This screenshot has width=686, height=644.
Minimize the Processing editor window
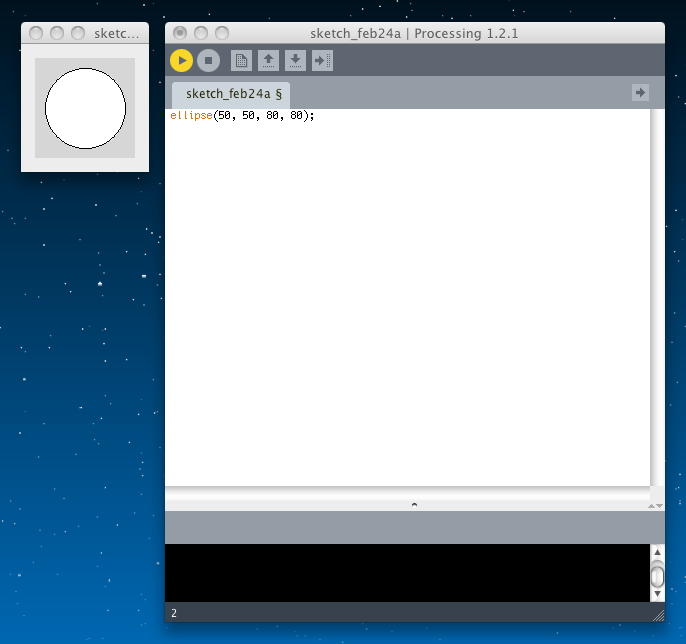[201, 33]
